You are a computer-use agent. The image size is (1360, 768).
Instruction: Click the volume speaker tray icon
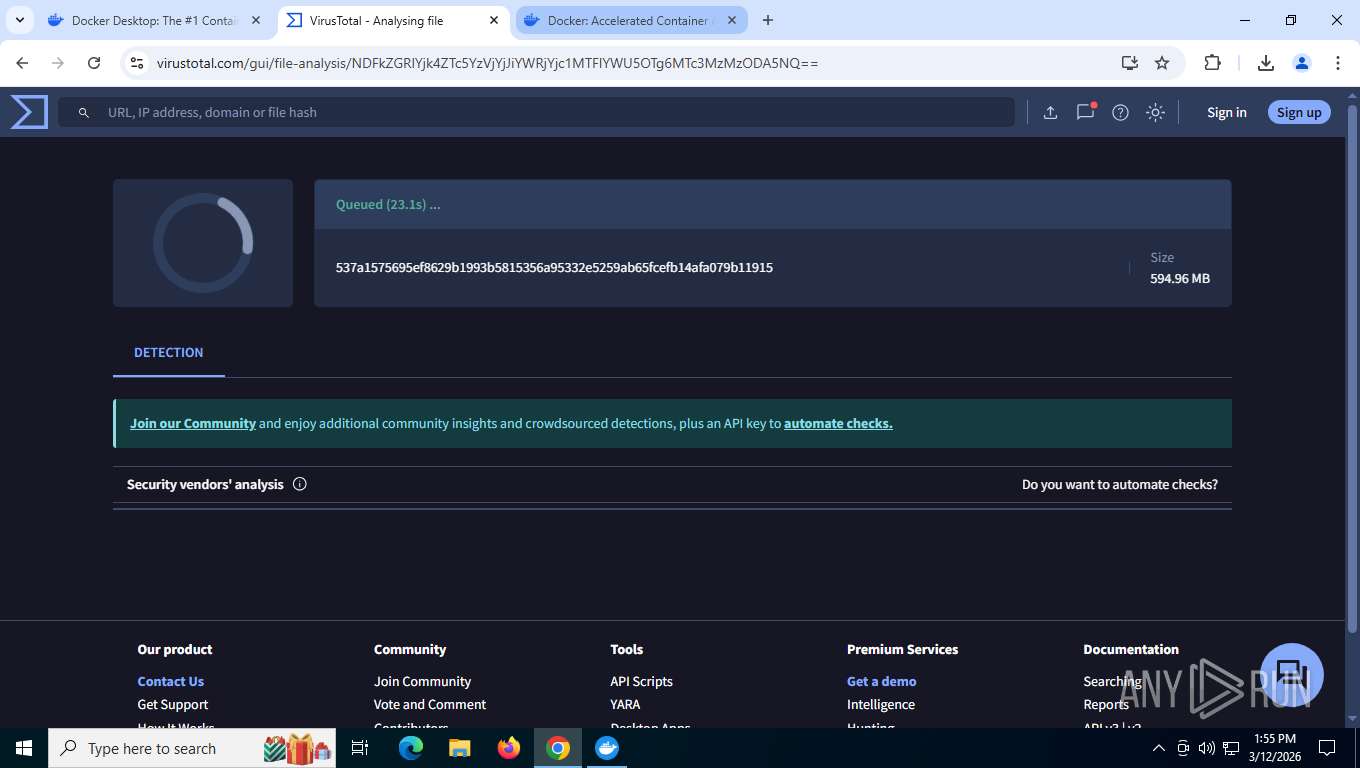(x=1206, y=748)
